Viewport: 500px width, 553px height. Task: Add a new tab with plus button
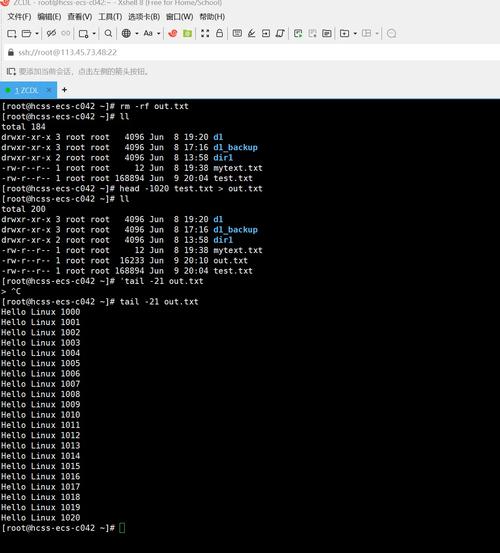click(x=64, y=90)
